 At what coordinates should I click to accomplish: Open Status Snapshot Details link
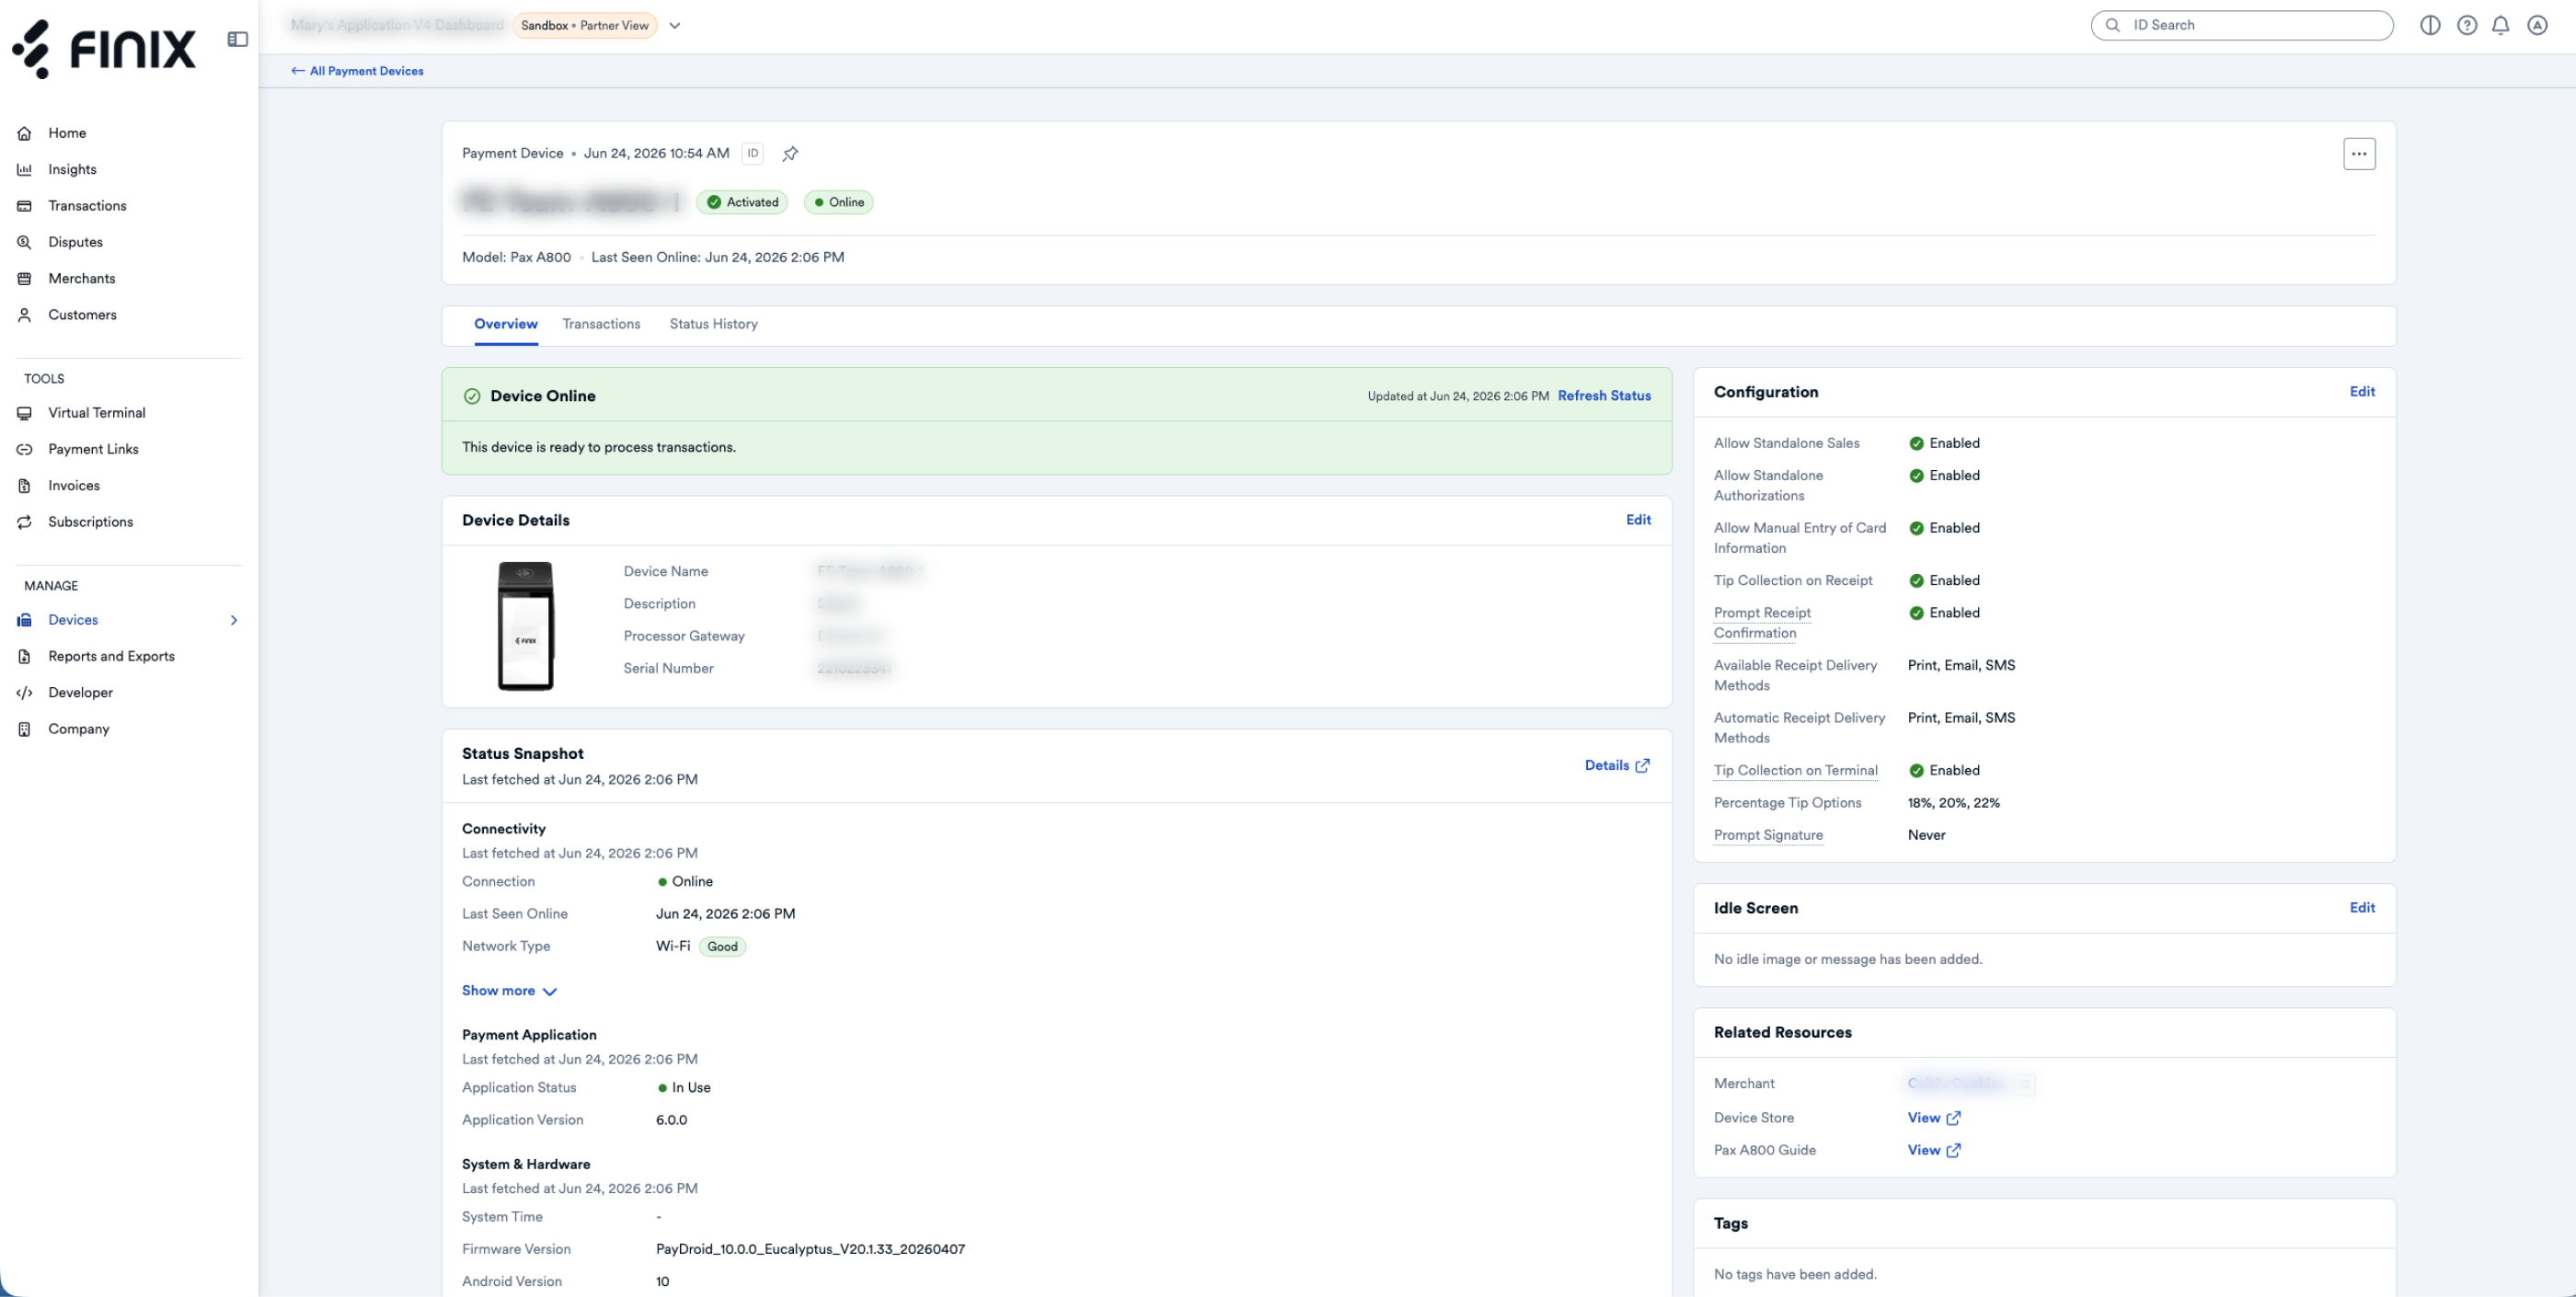[1617, 766]
